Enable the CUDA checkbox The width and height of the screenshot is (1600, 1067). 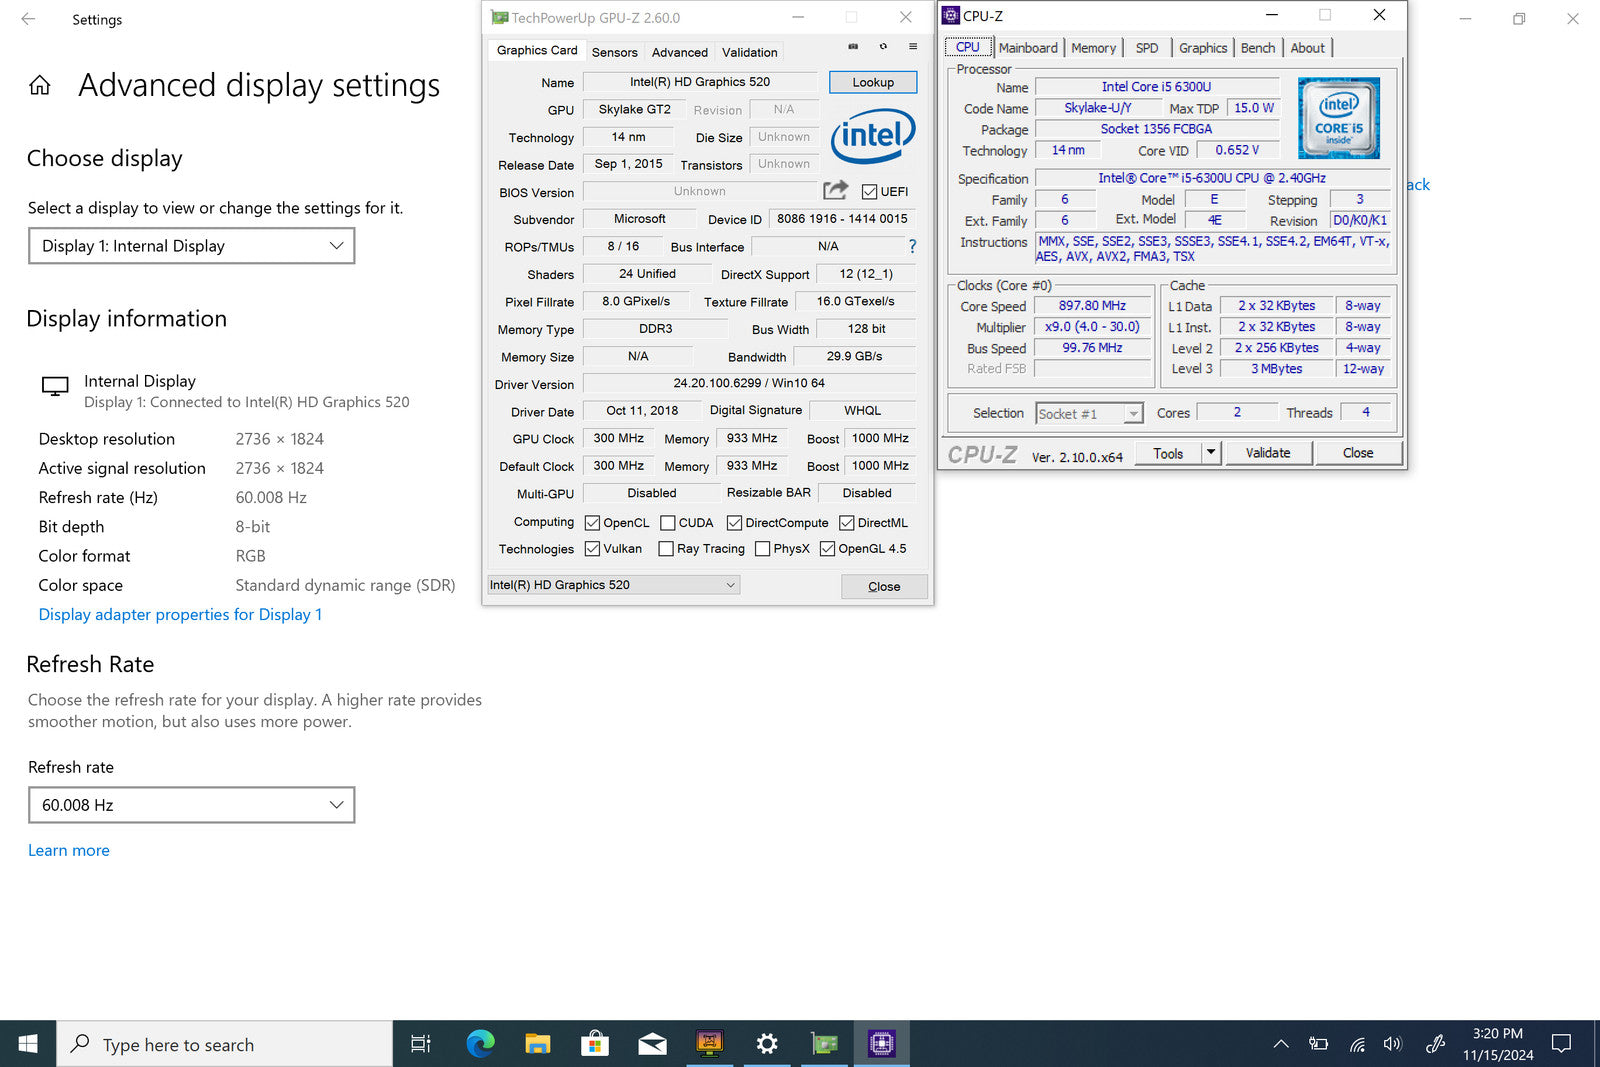(x=668, y=523)
